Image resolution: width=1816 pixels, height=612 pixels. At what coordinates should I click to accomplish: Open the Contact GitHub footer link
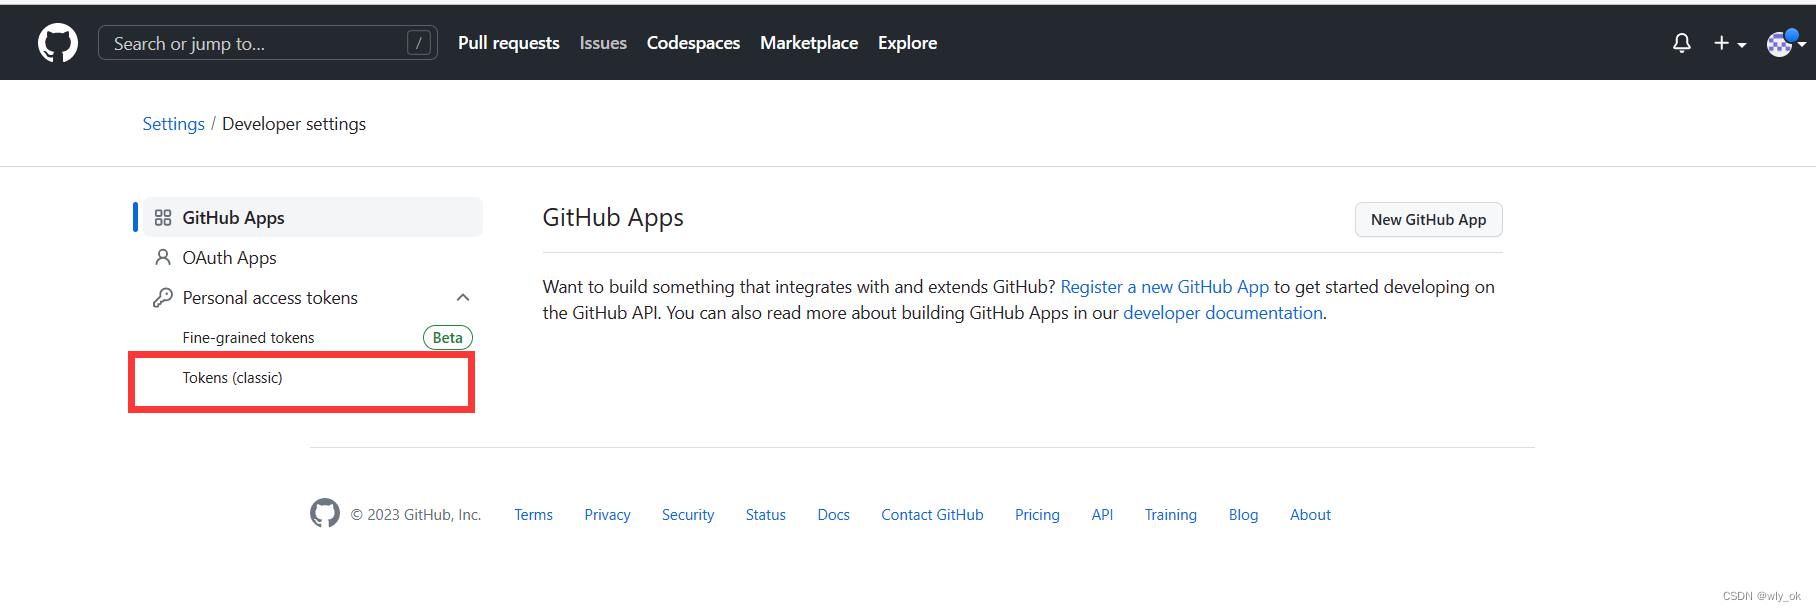(932, 515)
